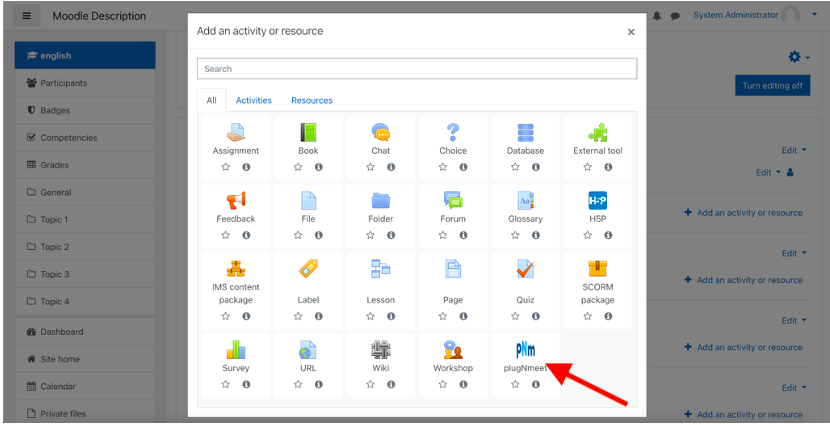Add the Forum activity
830x425 pixels.
[453, 200]
